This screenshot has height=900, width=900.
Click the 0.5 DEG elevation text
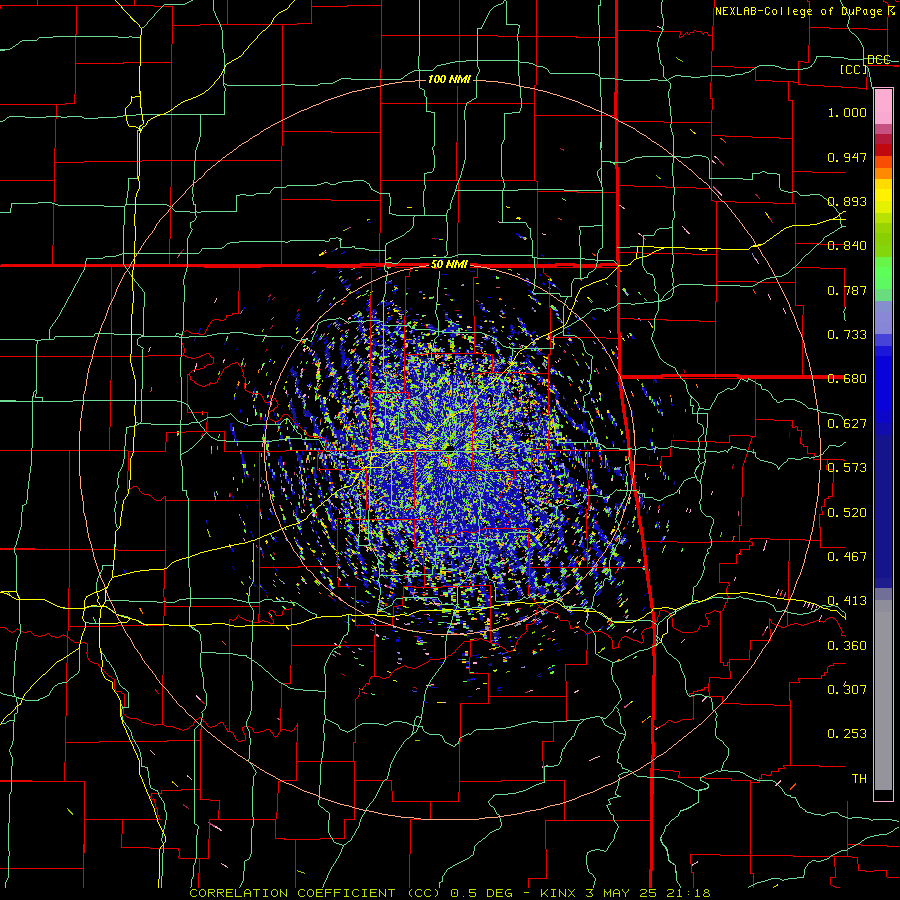484,893
